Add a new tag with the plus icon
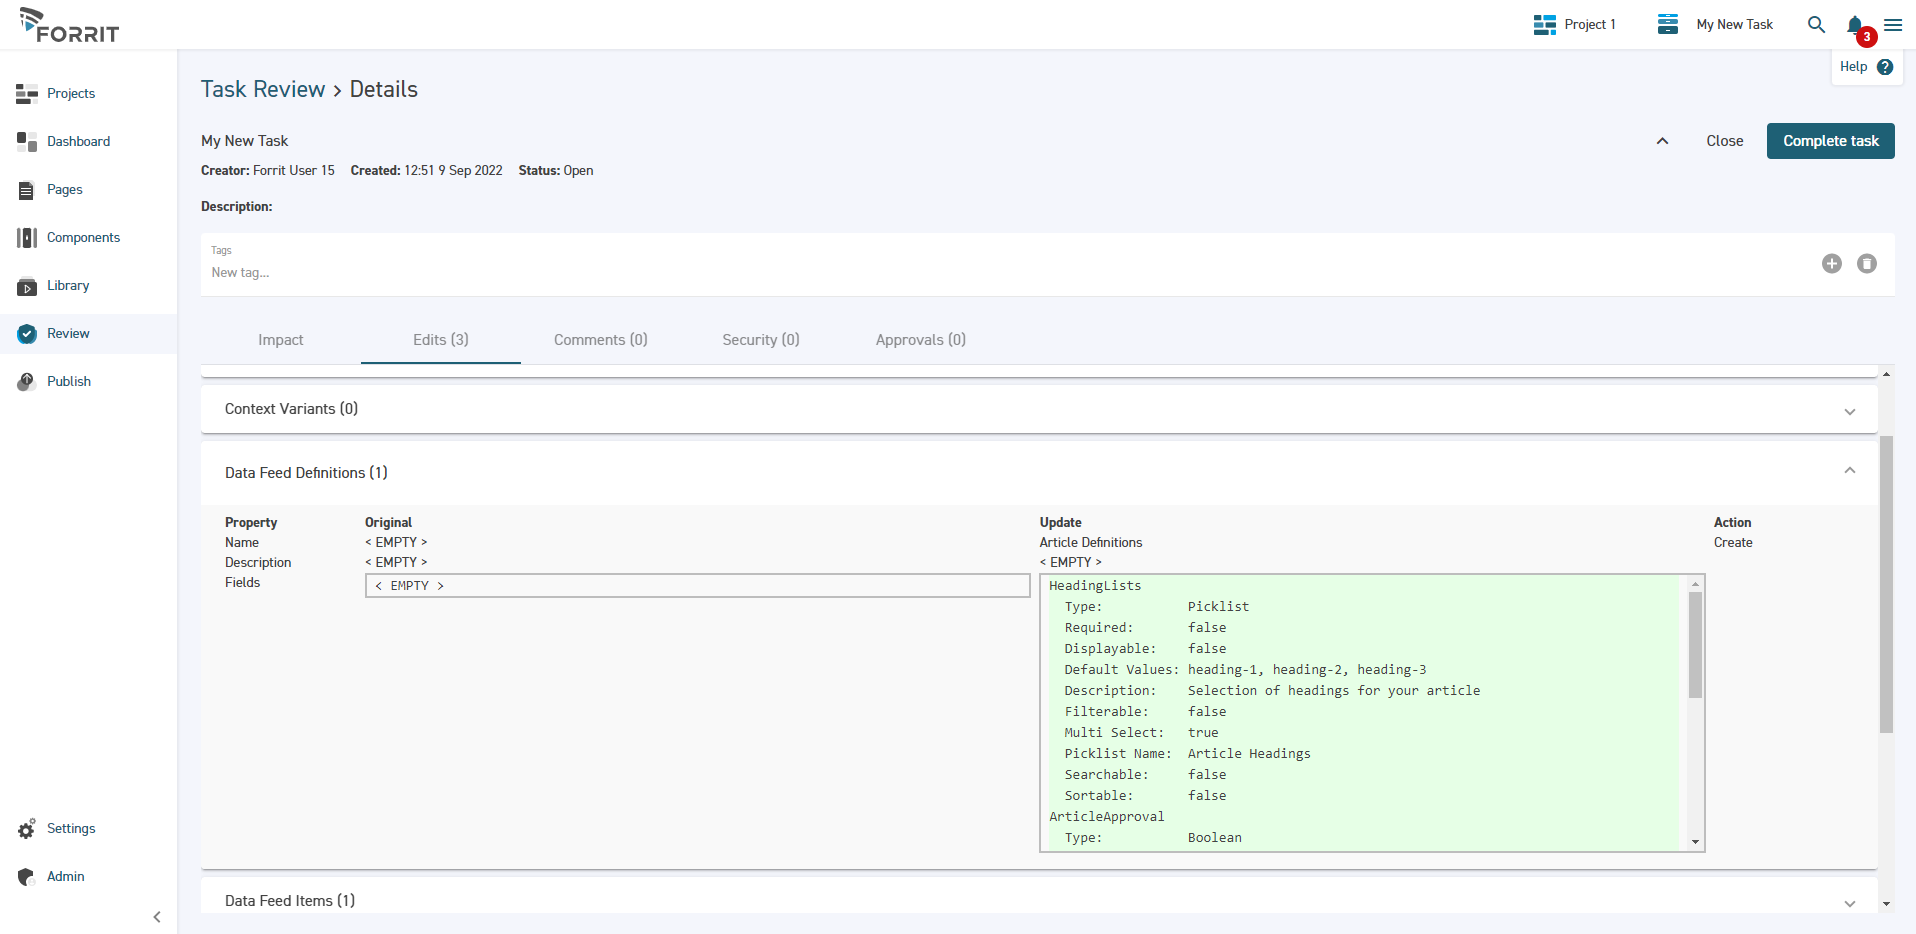Image resolution: width=1916 pixels, height=934 pixels. (1832, 264)
